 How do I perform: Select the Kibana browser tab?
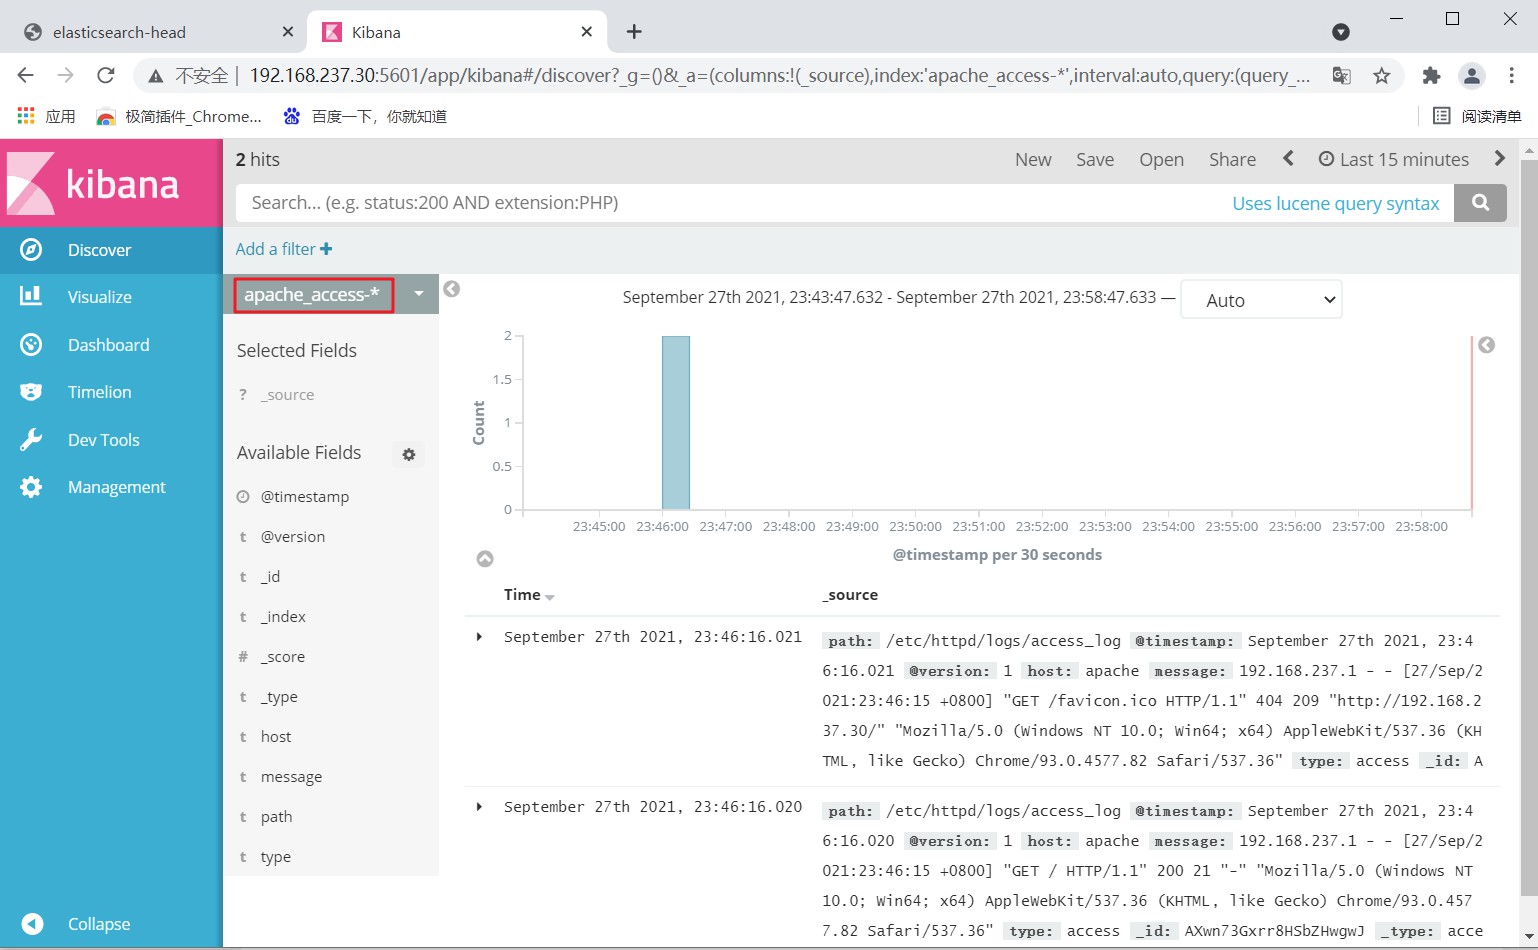coord(457,32)
